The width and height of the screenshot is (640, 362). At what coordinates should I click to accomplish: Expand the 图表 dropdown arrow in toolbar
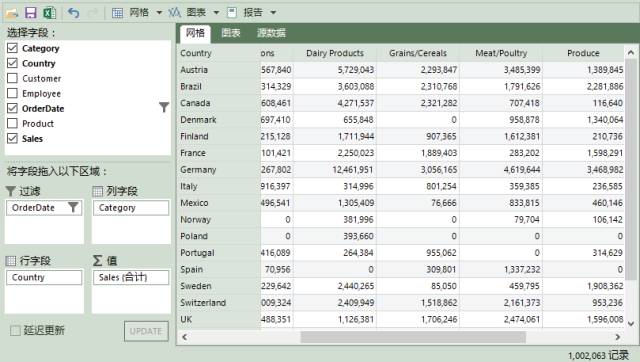216,13
